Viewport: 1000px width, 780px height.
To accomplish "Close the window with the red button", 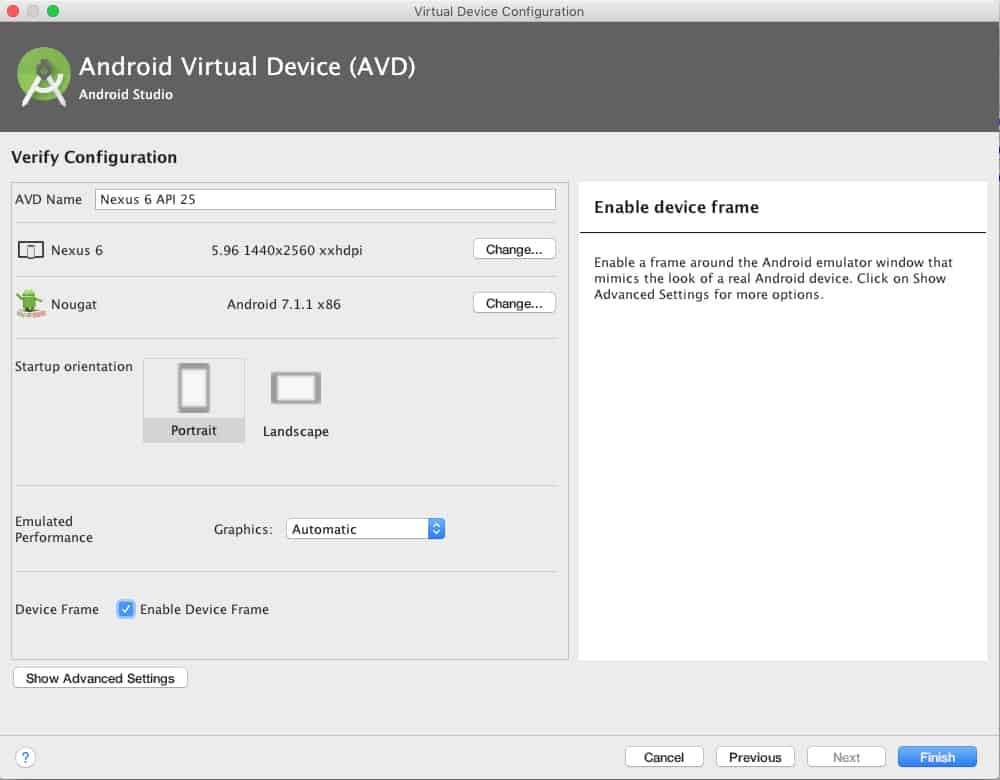I will (x=12, y=10).
